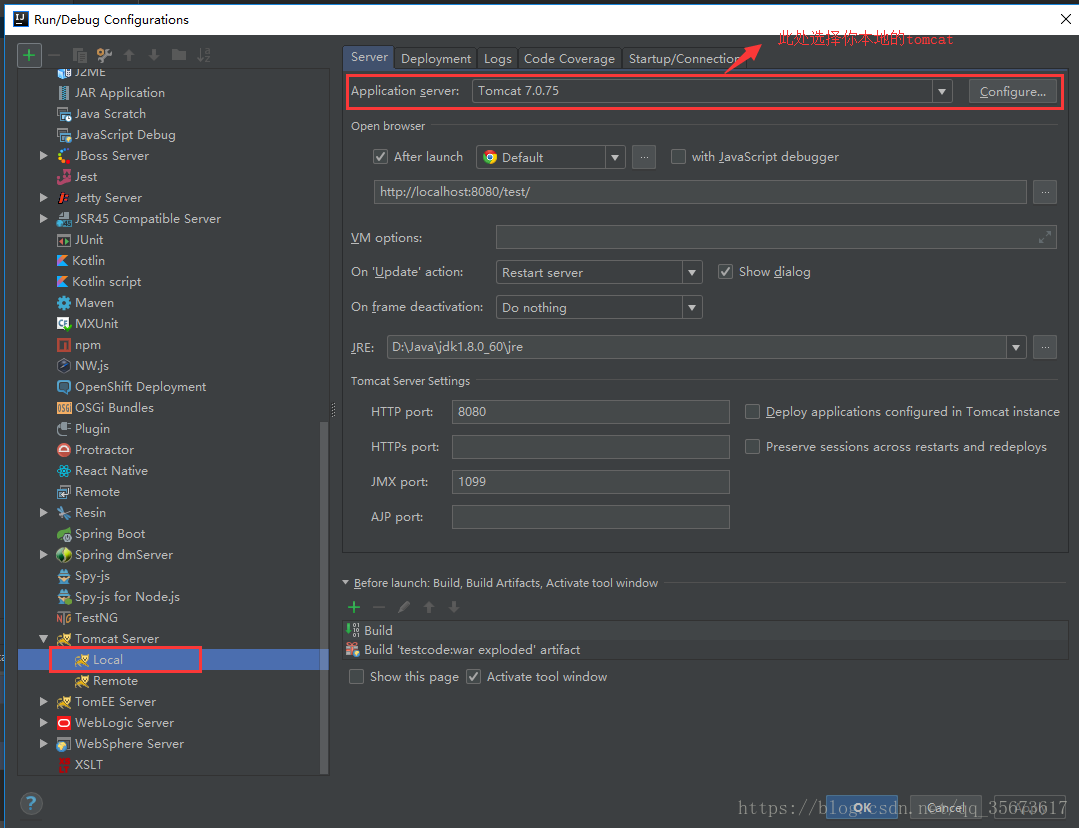
Task: Toggle Activate tool window checkbox
Action: click(x=473, y=677)
